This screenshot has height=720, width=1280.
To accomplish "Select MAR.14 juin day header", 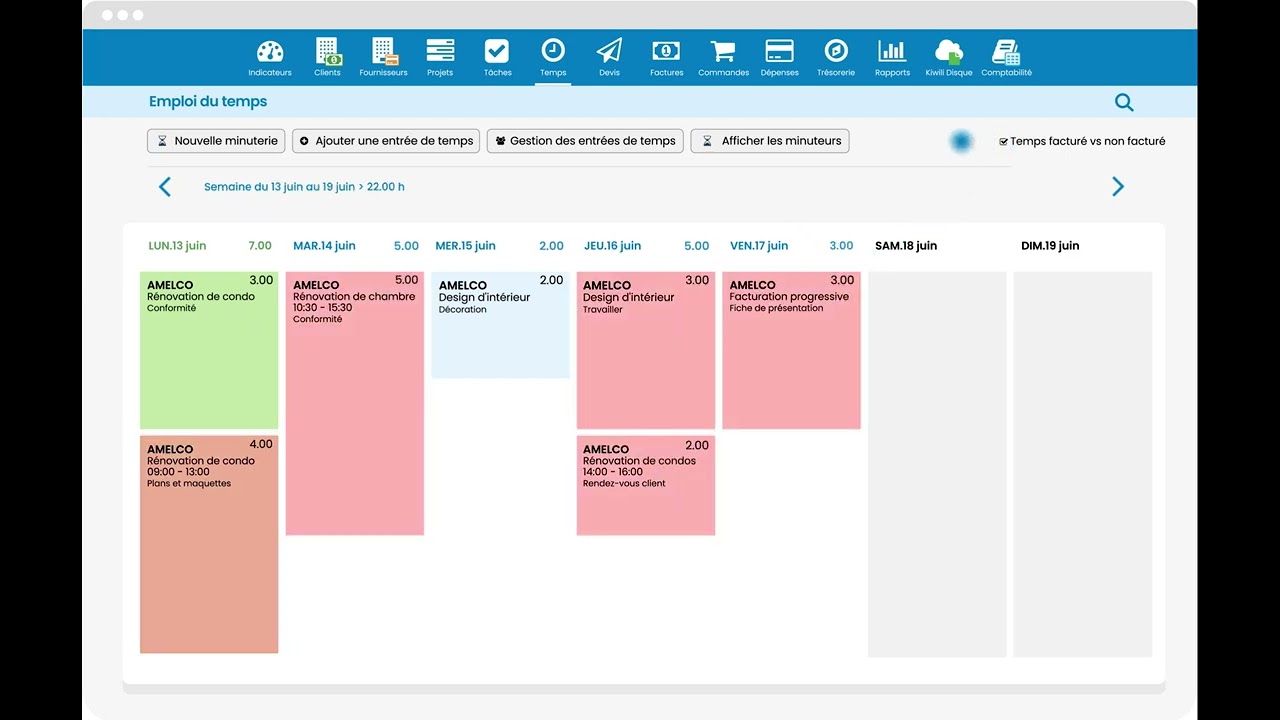I will click(x=324, y=246).
